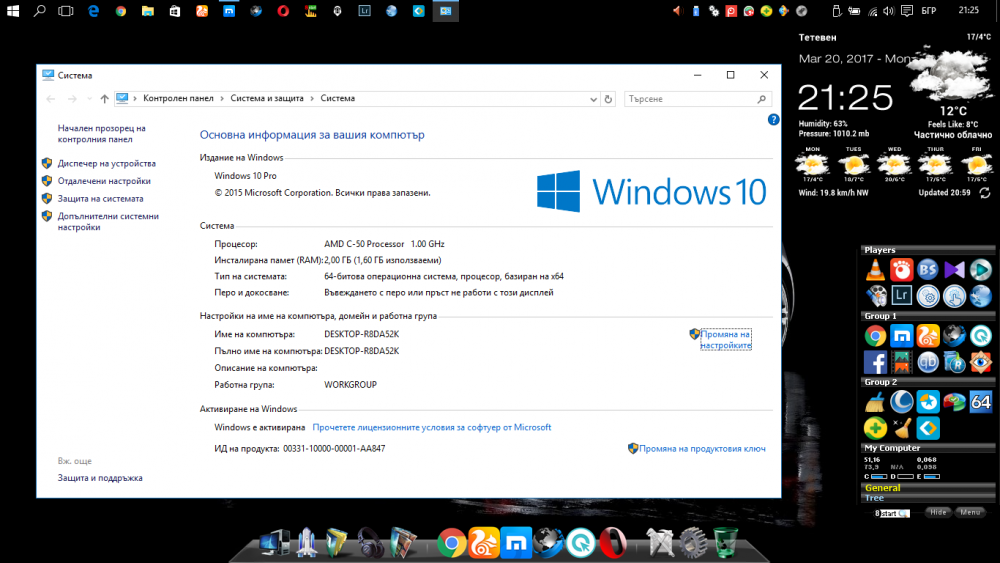The height and width of the screenshot is (563, 1000).
Task: Open My Computer icon in bottom dock
Action: pyautogui.click(x=275, y=543)
